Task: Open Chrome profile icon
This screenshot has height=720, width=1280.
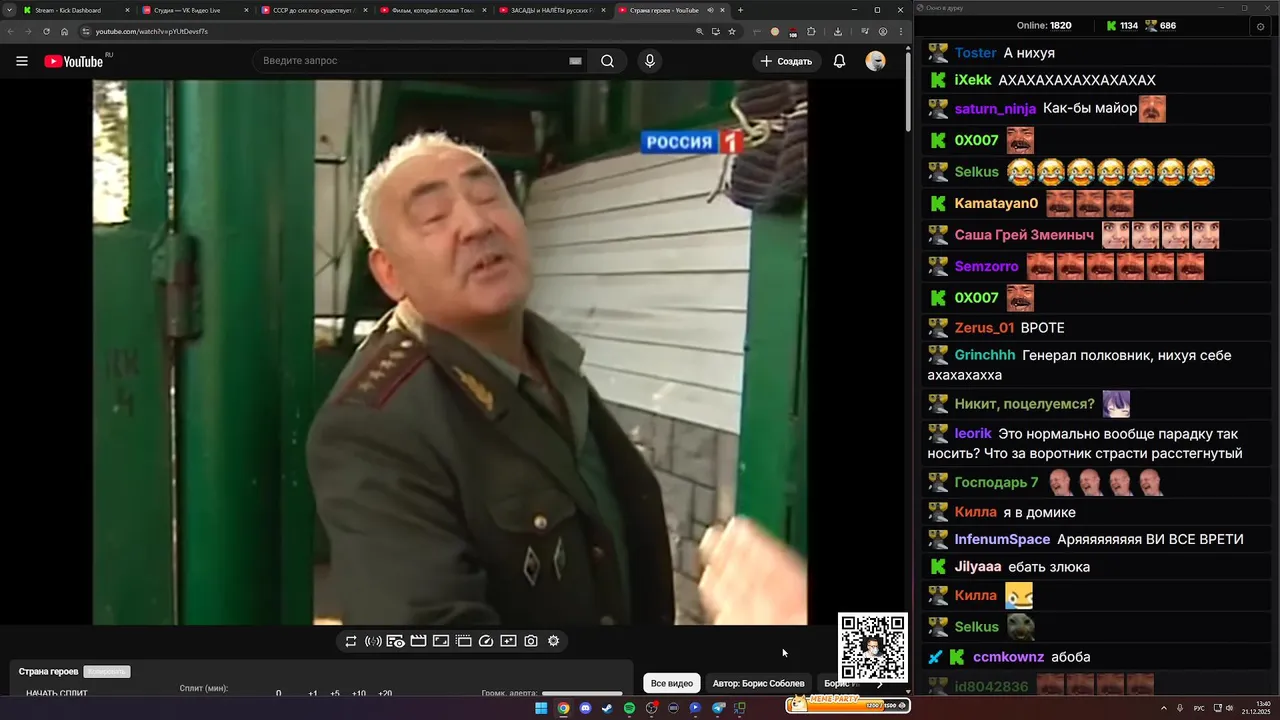Action: 882,31
